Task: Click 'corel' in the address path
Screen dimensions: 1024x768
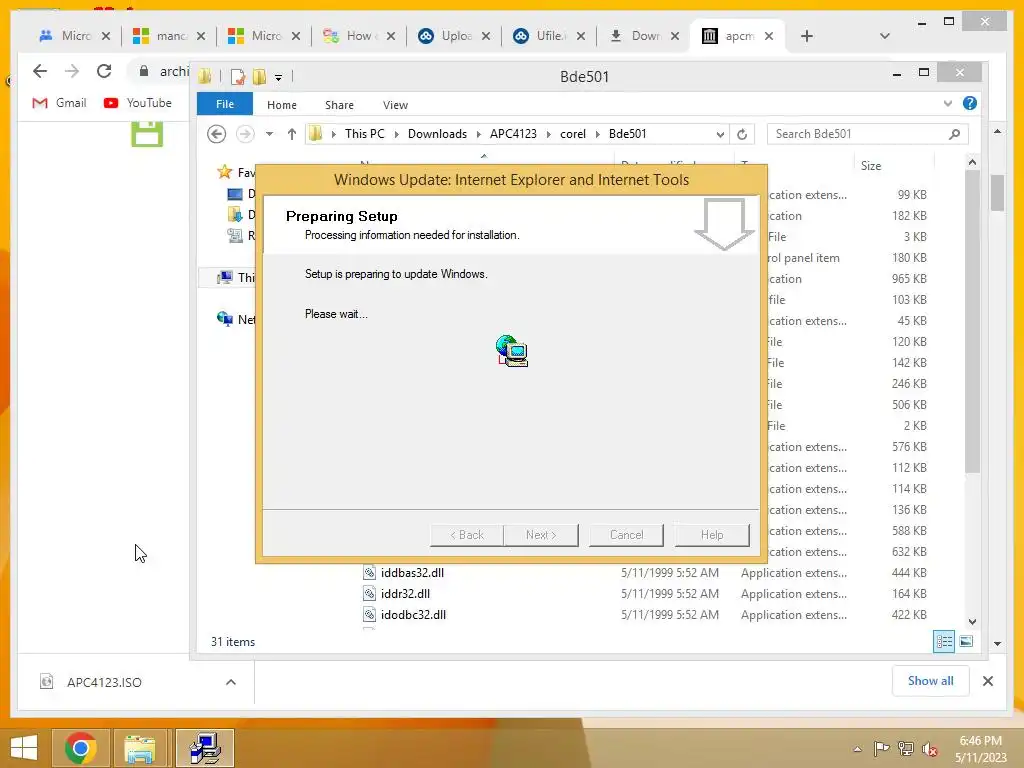Action: (573, 134)
